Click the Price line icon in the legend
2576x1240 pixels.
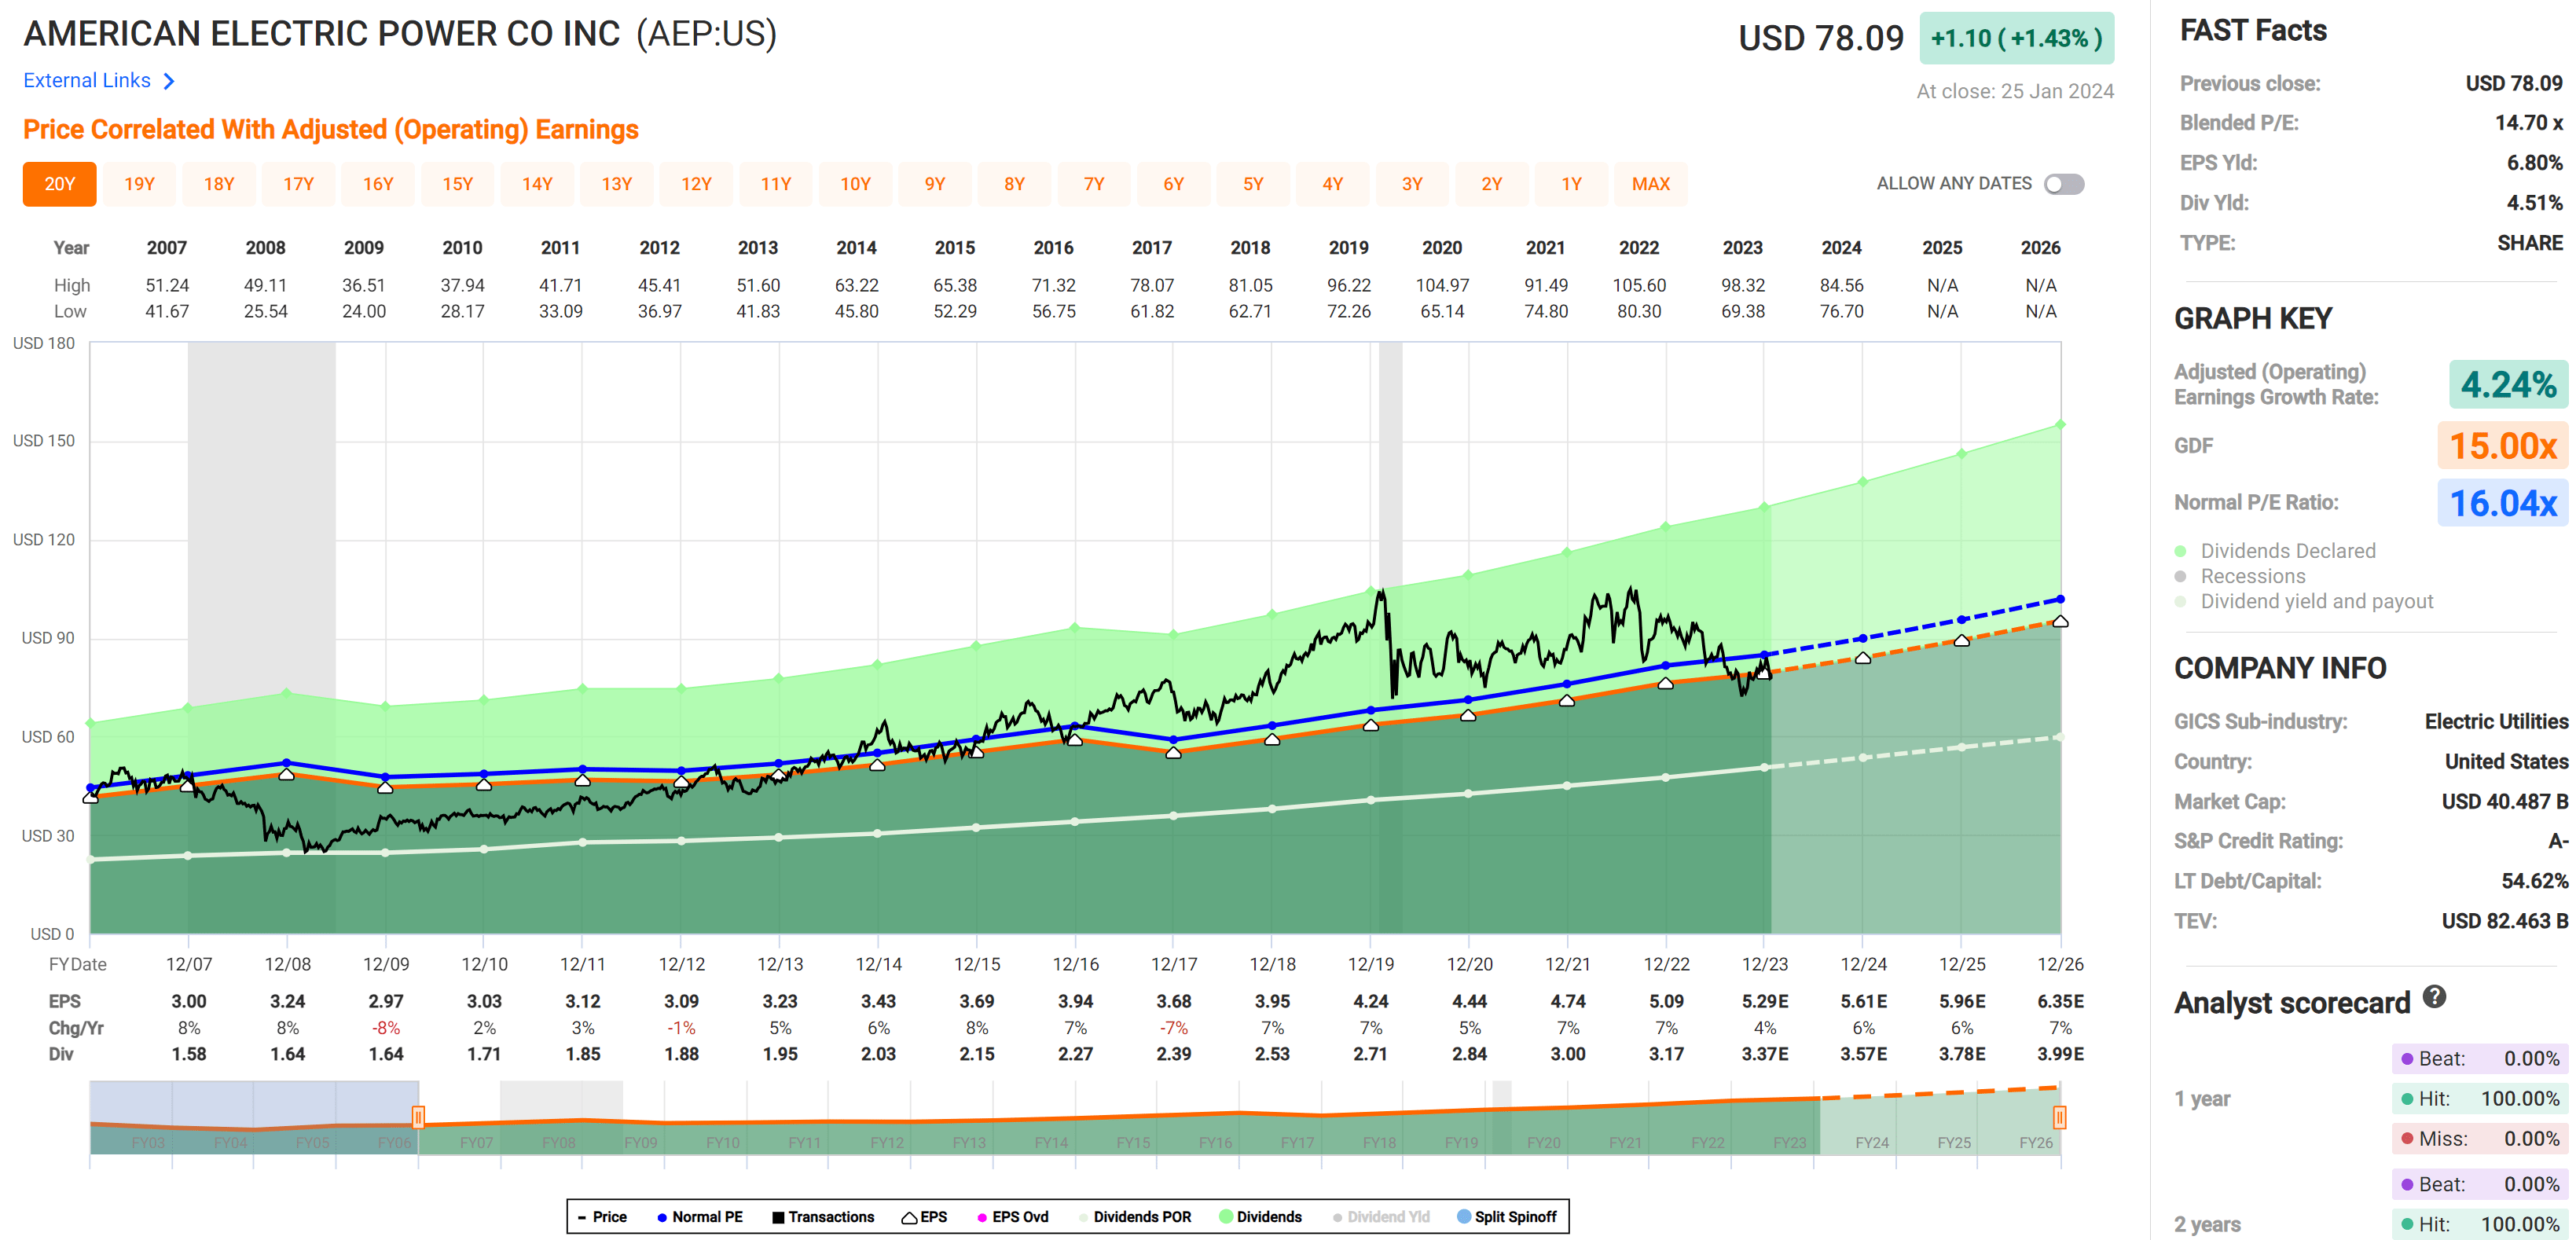(583, 1217)
